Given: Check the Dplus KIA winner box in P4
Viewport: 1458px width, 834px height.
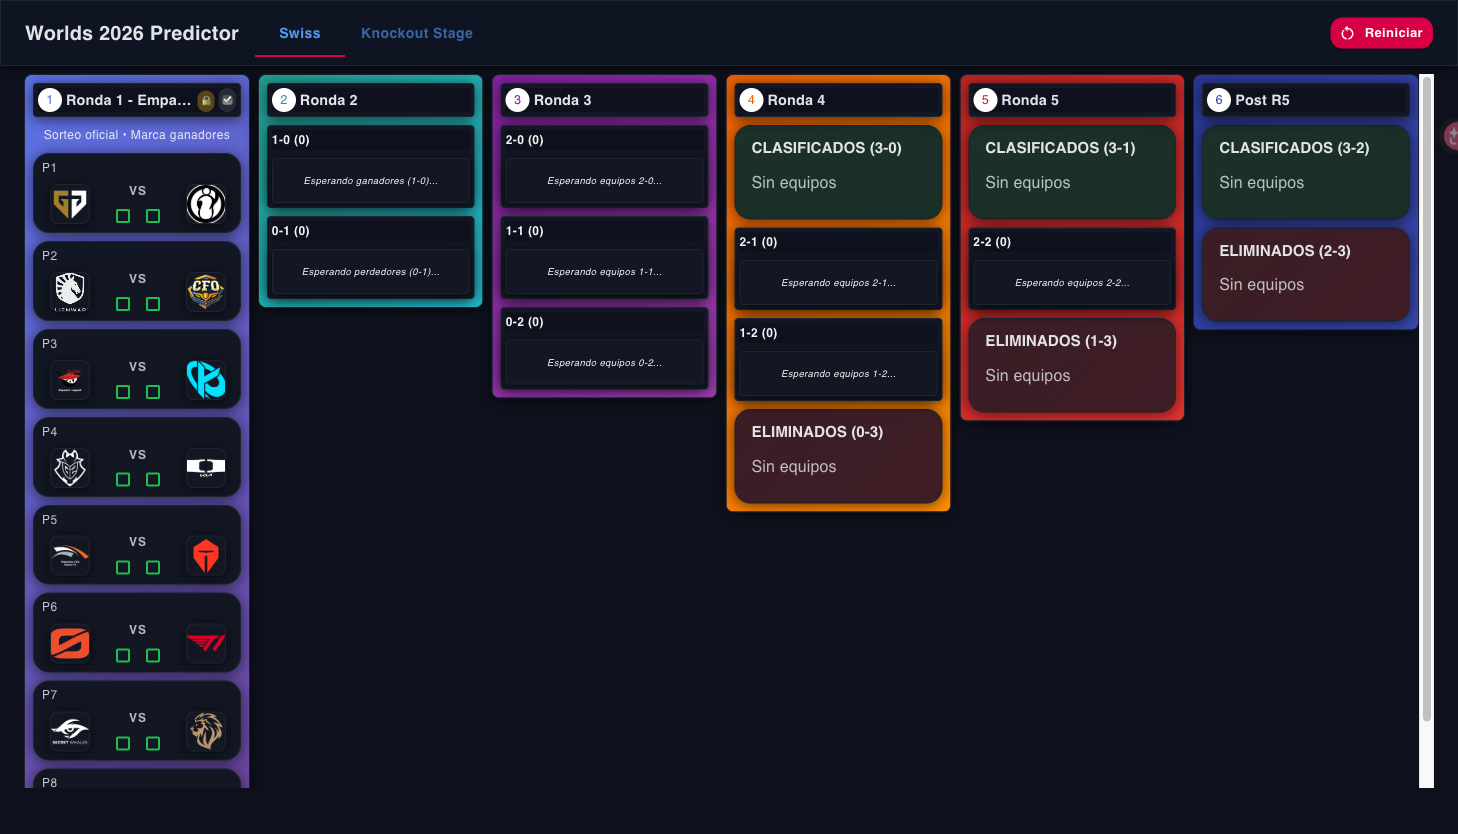Looking at the screenshot, I should tap(153, 480).
